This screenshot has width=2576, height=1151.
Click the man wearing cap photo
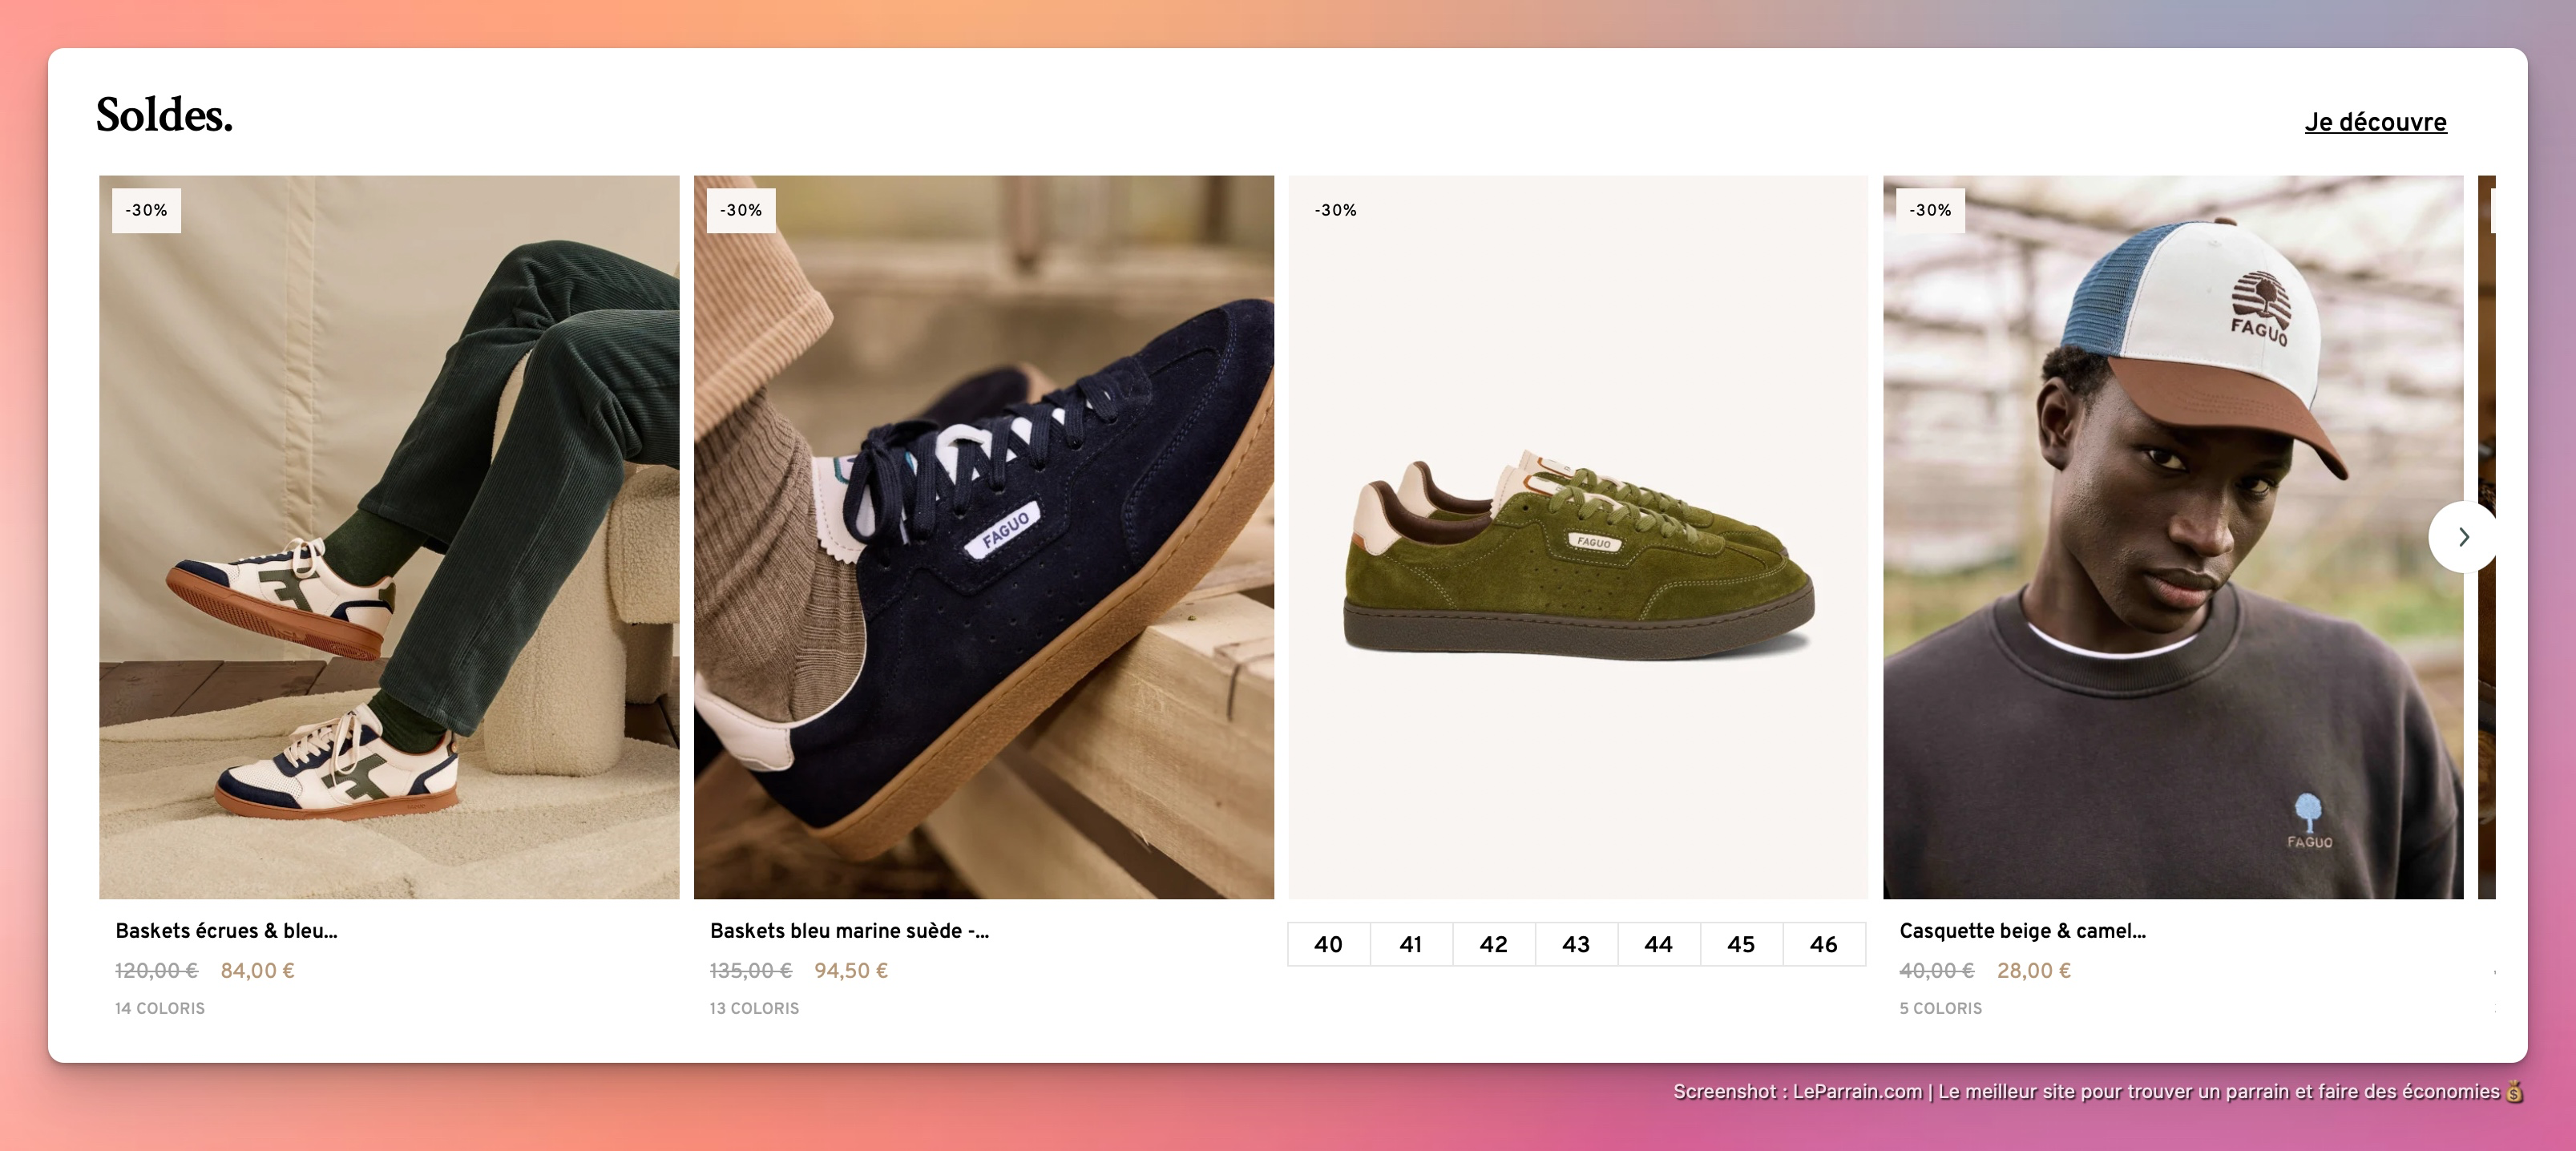coord(2172,537)
